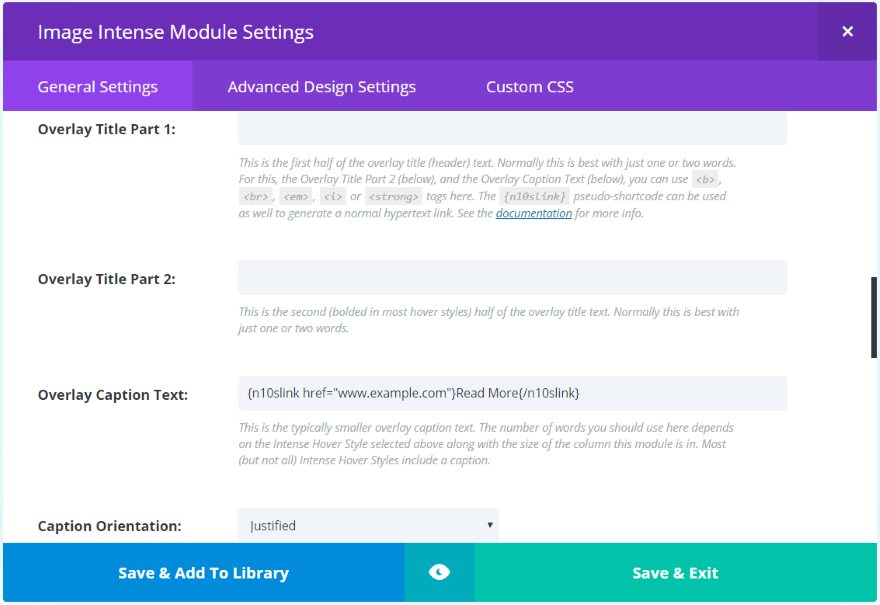Select the "Overlay Caption Text:" label

[x=113, y=395]
